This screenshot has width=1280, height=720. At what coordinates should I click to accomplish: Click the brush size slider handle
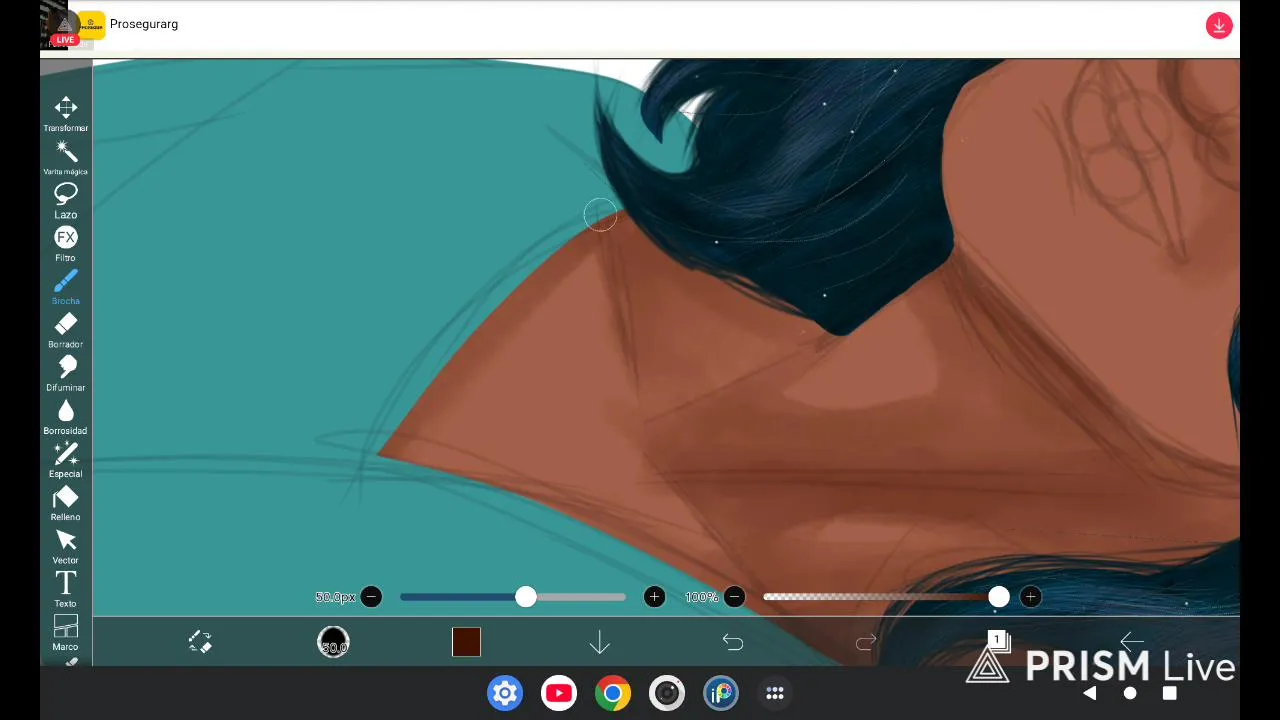point(526,597)
